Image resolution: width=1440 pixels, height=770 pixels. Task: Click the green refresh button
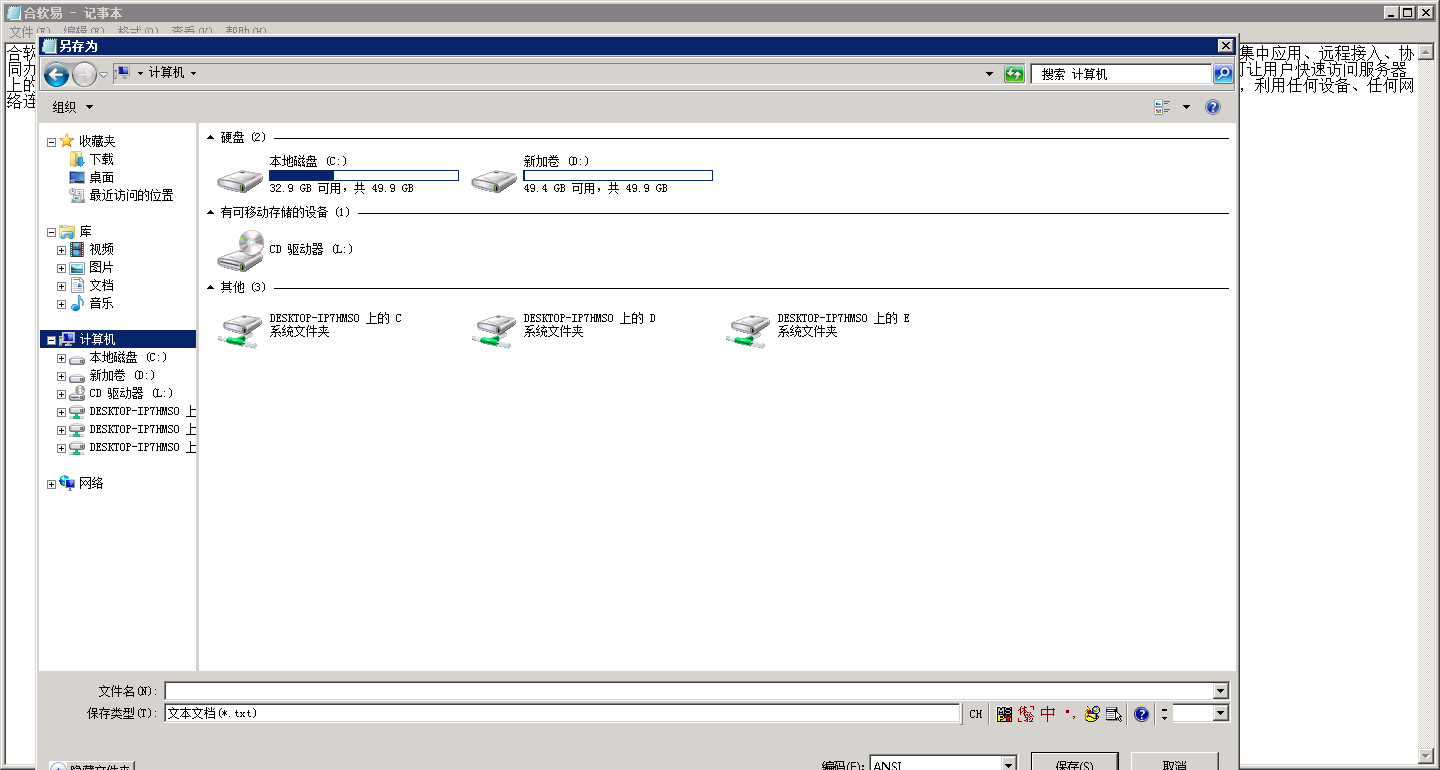[1015, 74]
